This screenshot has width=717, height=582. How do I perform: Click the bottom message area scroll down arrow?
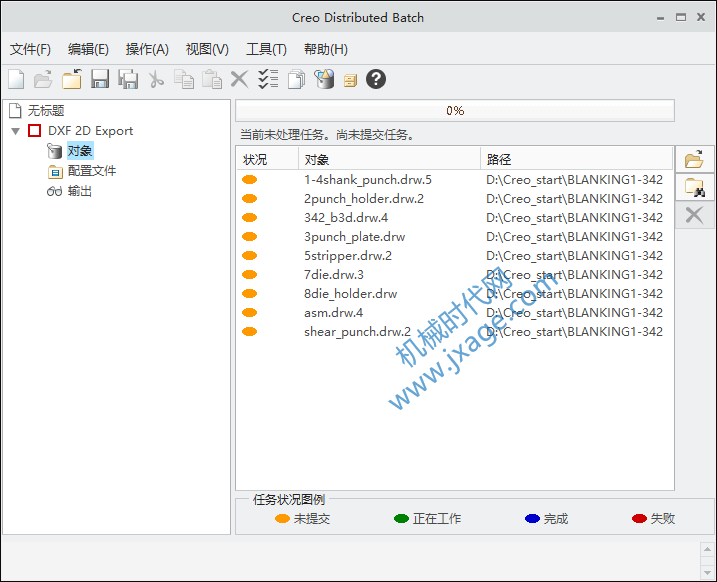[707, 572]
